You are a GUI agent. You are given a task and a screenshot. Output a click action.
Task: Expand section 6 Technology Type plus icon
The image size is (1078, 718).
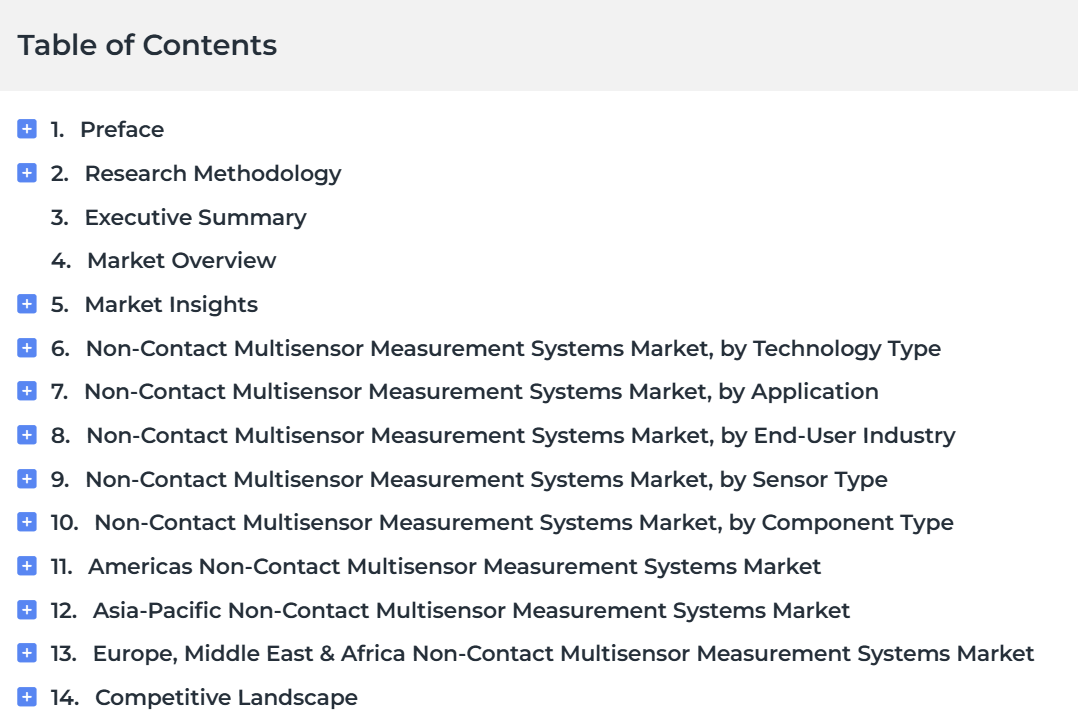pos(27,348)
